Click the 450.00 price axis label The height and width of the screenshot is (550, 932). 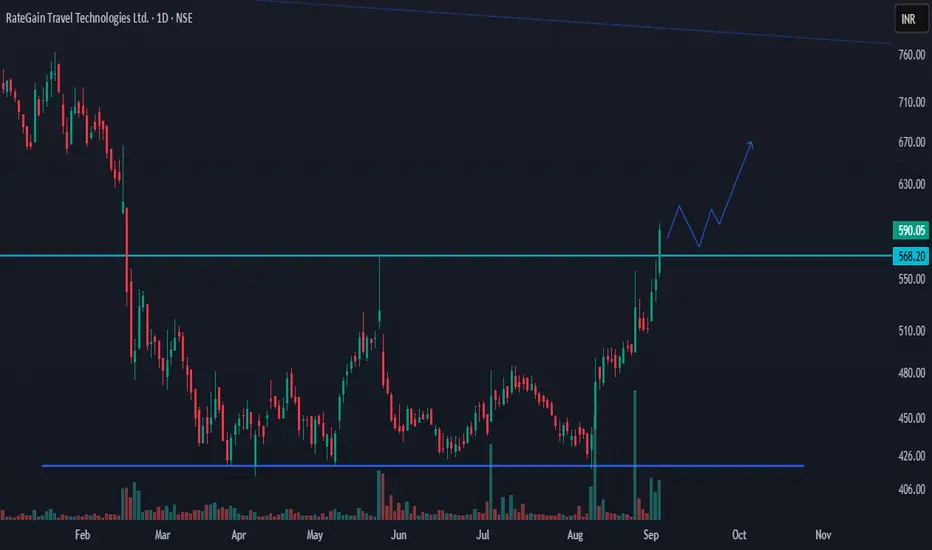911,418
